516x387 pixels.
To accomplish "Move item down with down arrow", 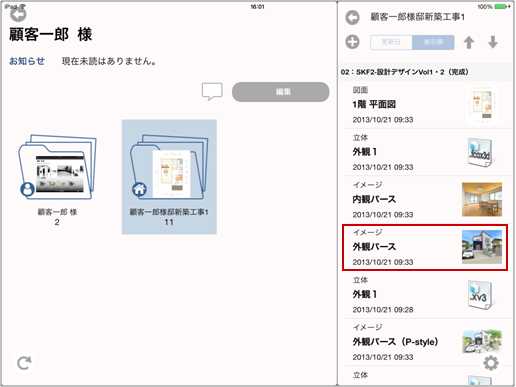I will click(493, 42).
